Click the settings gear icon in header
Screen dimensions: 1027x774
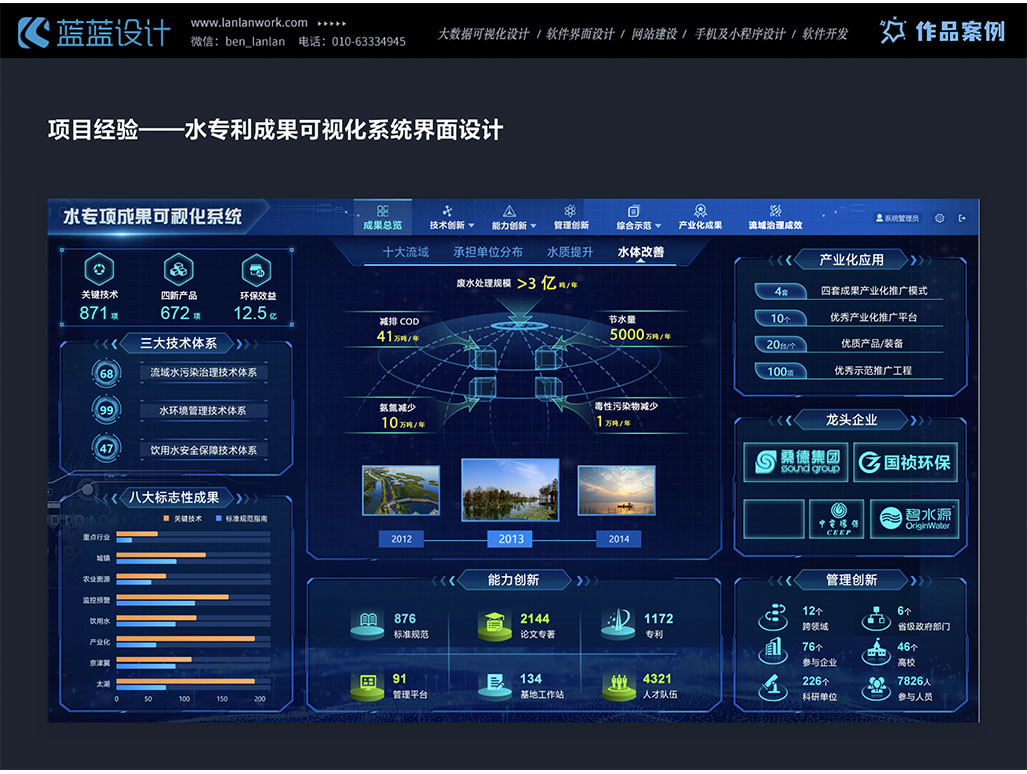pos(939,218)
